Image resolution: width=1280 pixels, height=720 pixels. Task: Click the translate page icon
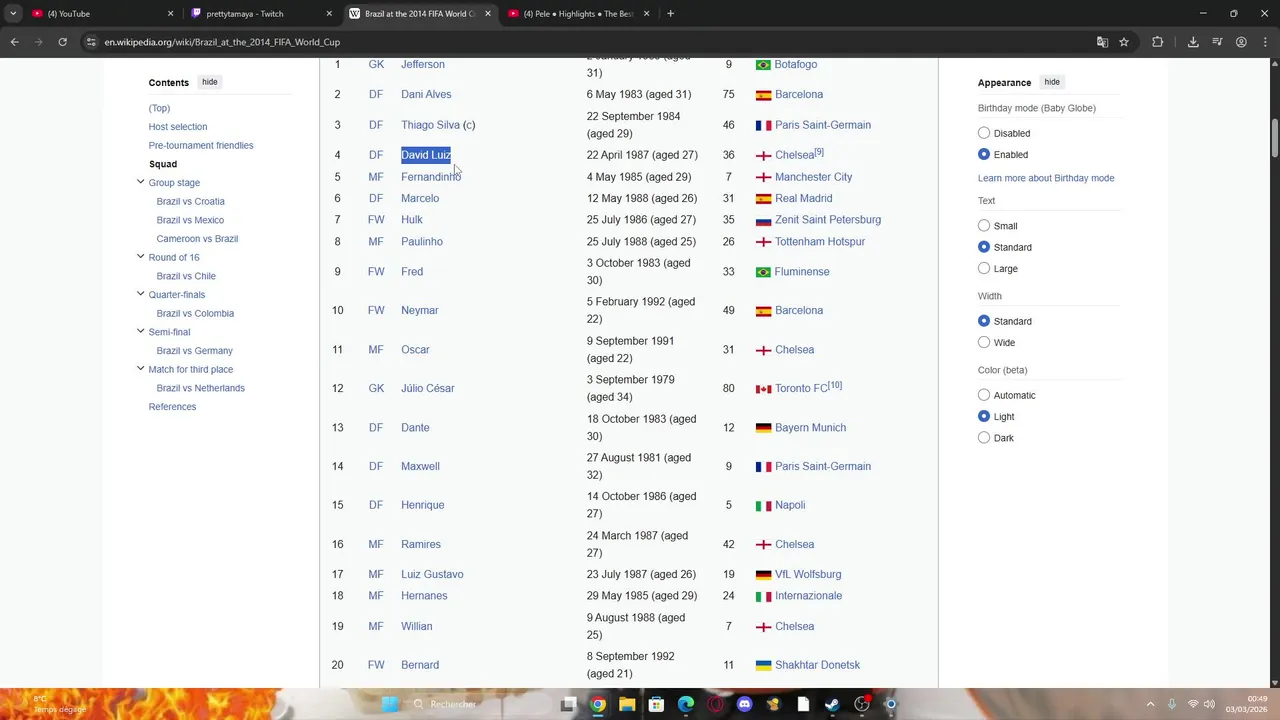tap(1102, 42)
